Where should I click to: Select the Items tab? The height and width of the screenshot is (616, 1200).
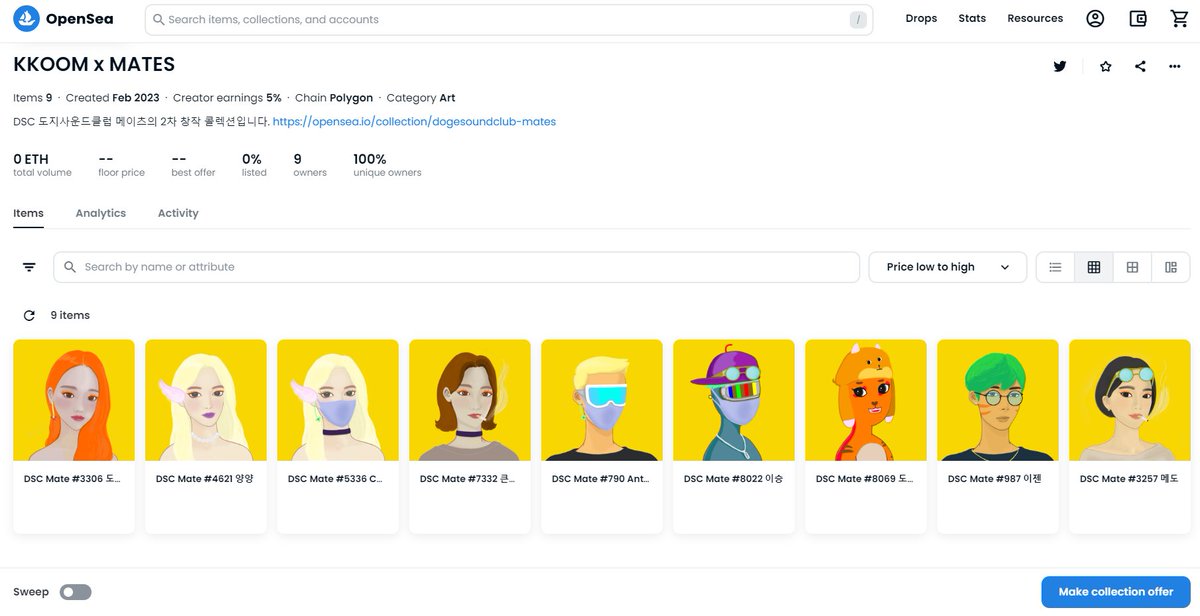click(28, 213)
